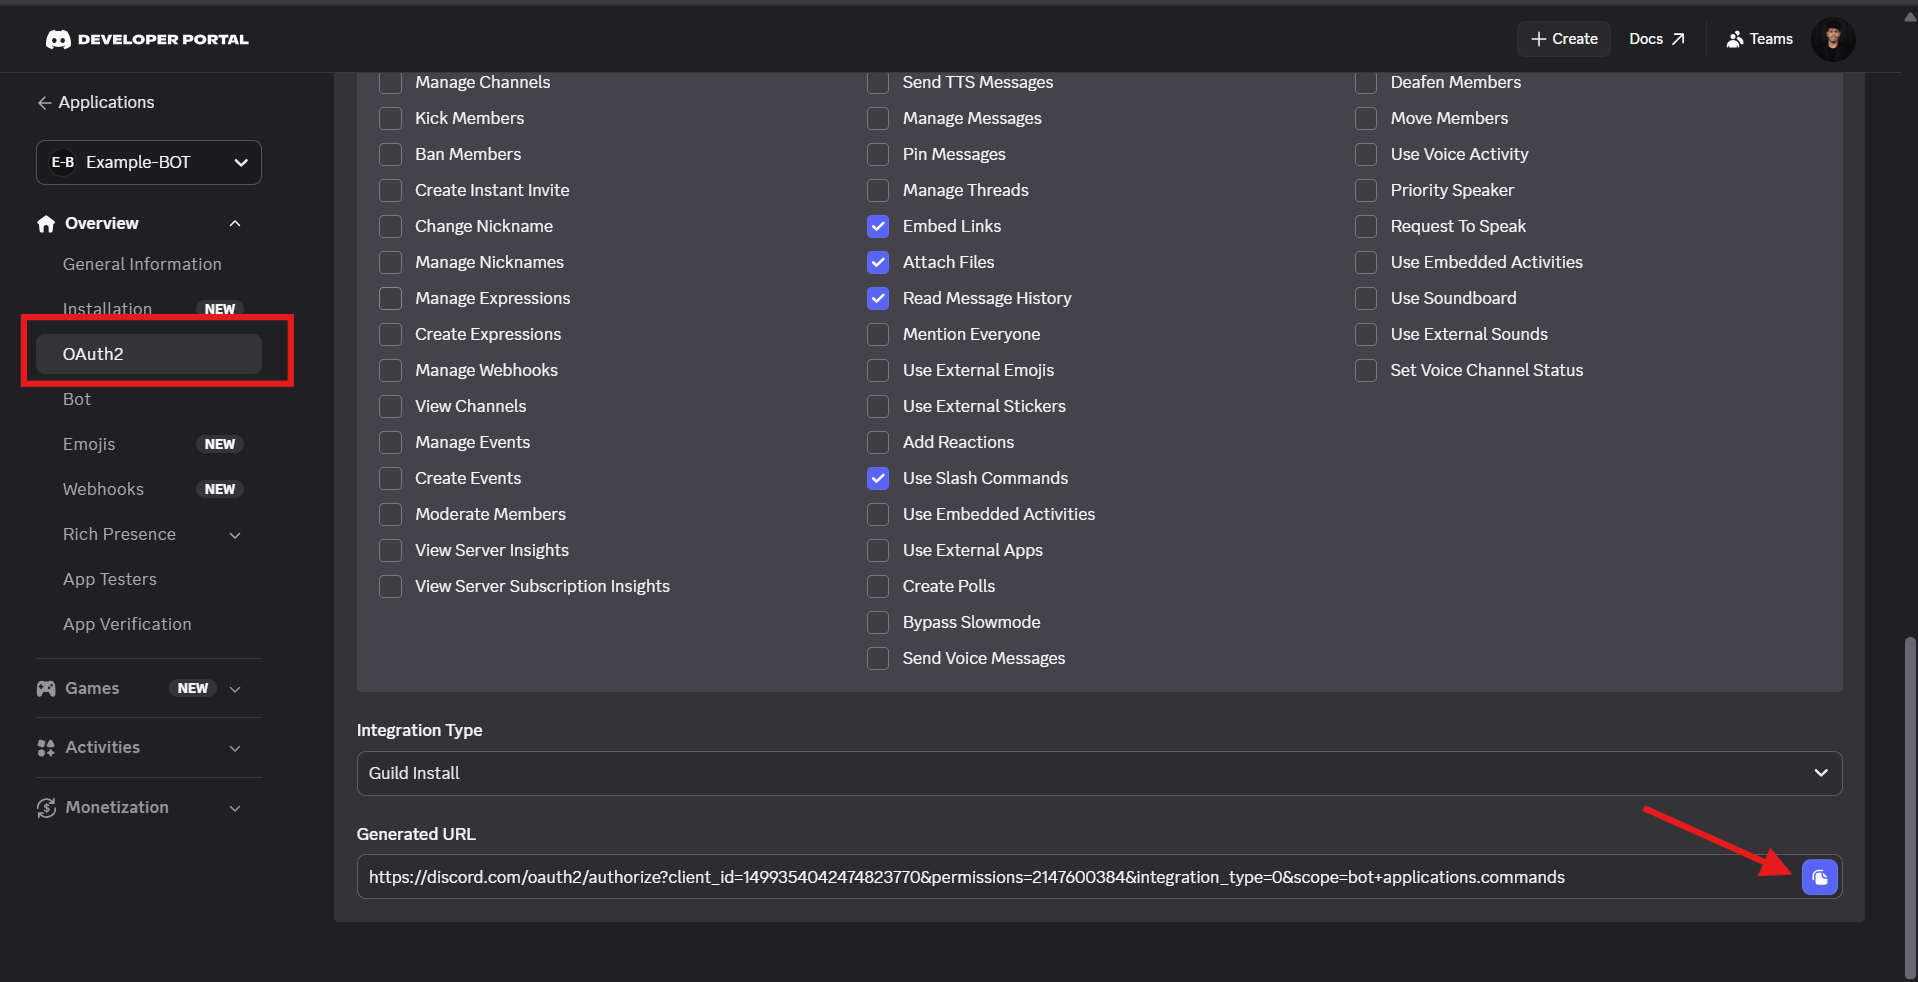Viewport: 1918px width, 982px height.
Task: Open the Installation page
Action: click(107, 309)
